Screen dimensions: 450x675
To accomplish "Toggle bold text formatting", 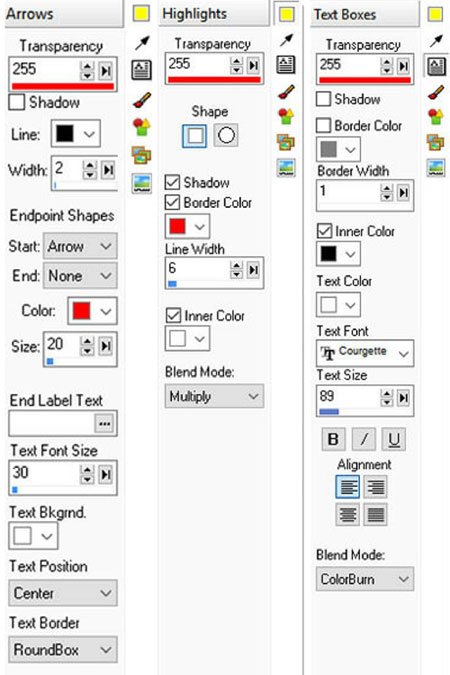I will [333, 439].
